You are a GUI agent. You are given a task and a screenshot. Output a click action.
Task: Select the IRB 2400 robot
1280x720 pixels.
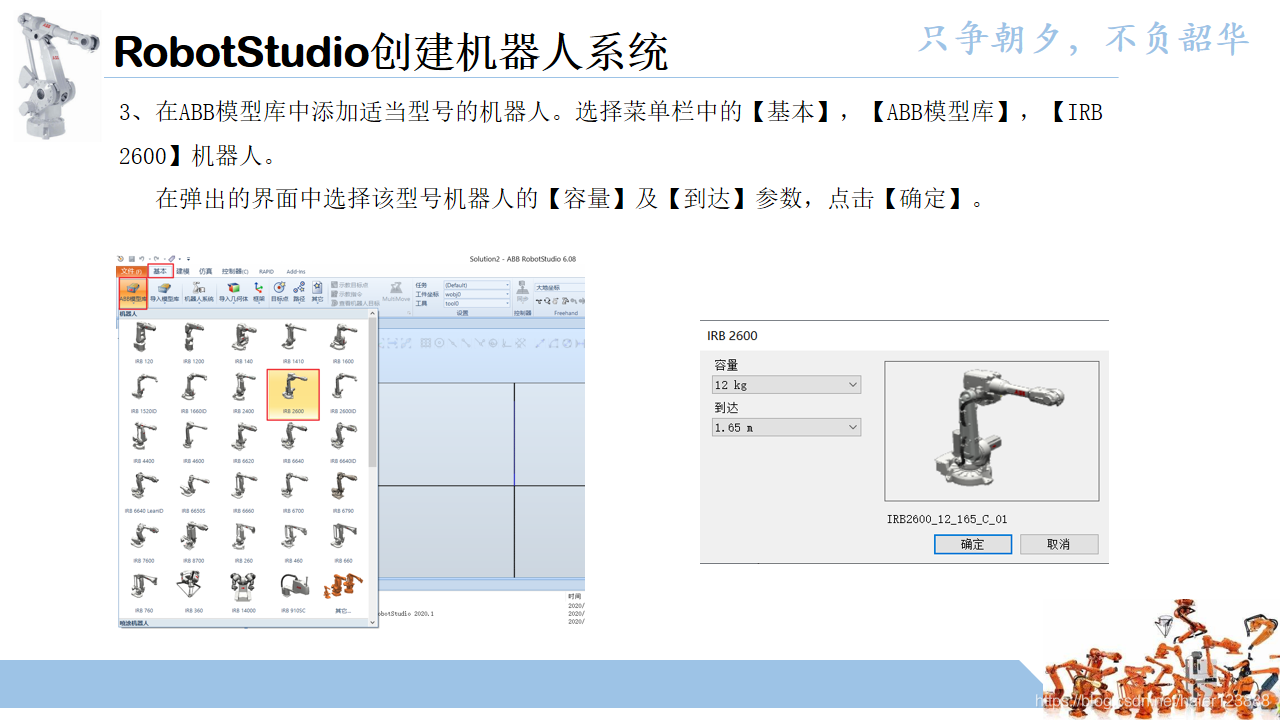click(243, 394)
